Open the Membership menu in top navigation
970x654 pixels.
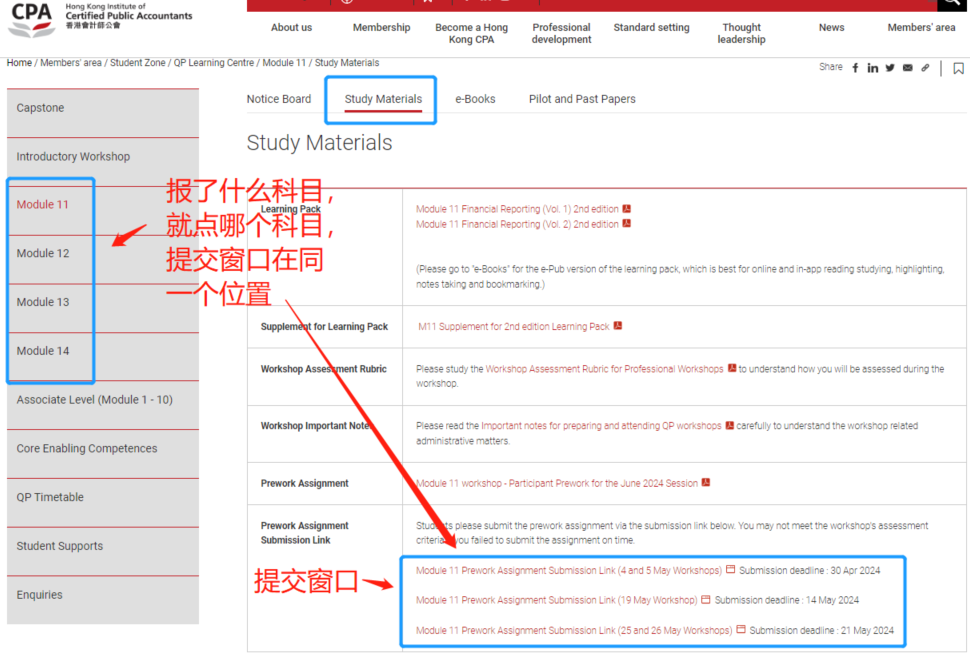[381, 28]
